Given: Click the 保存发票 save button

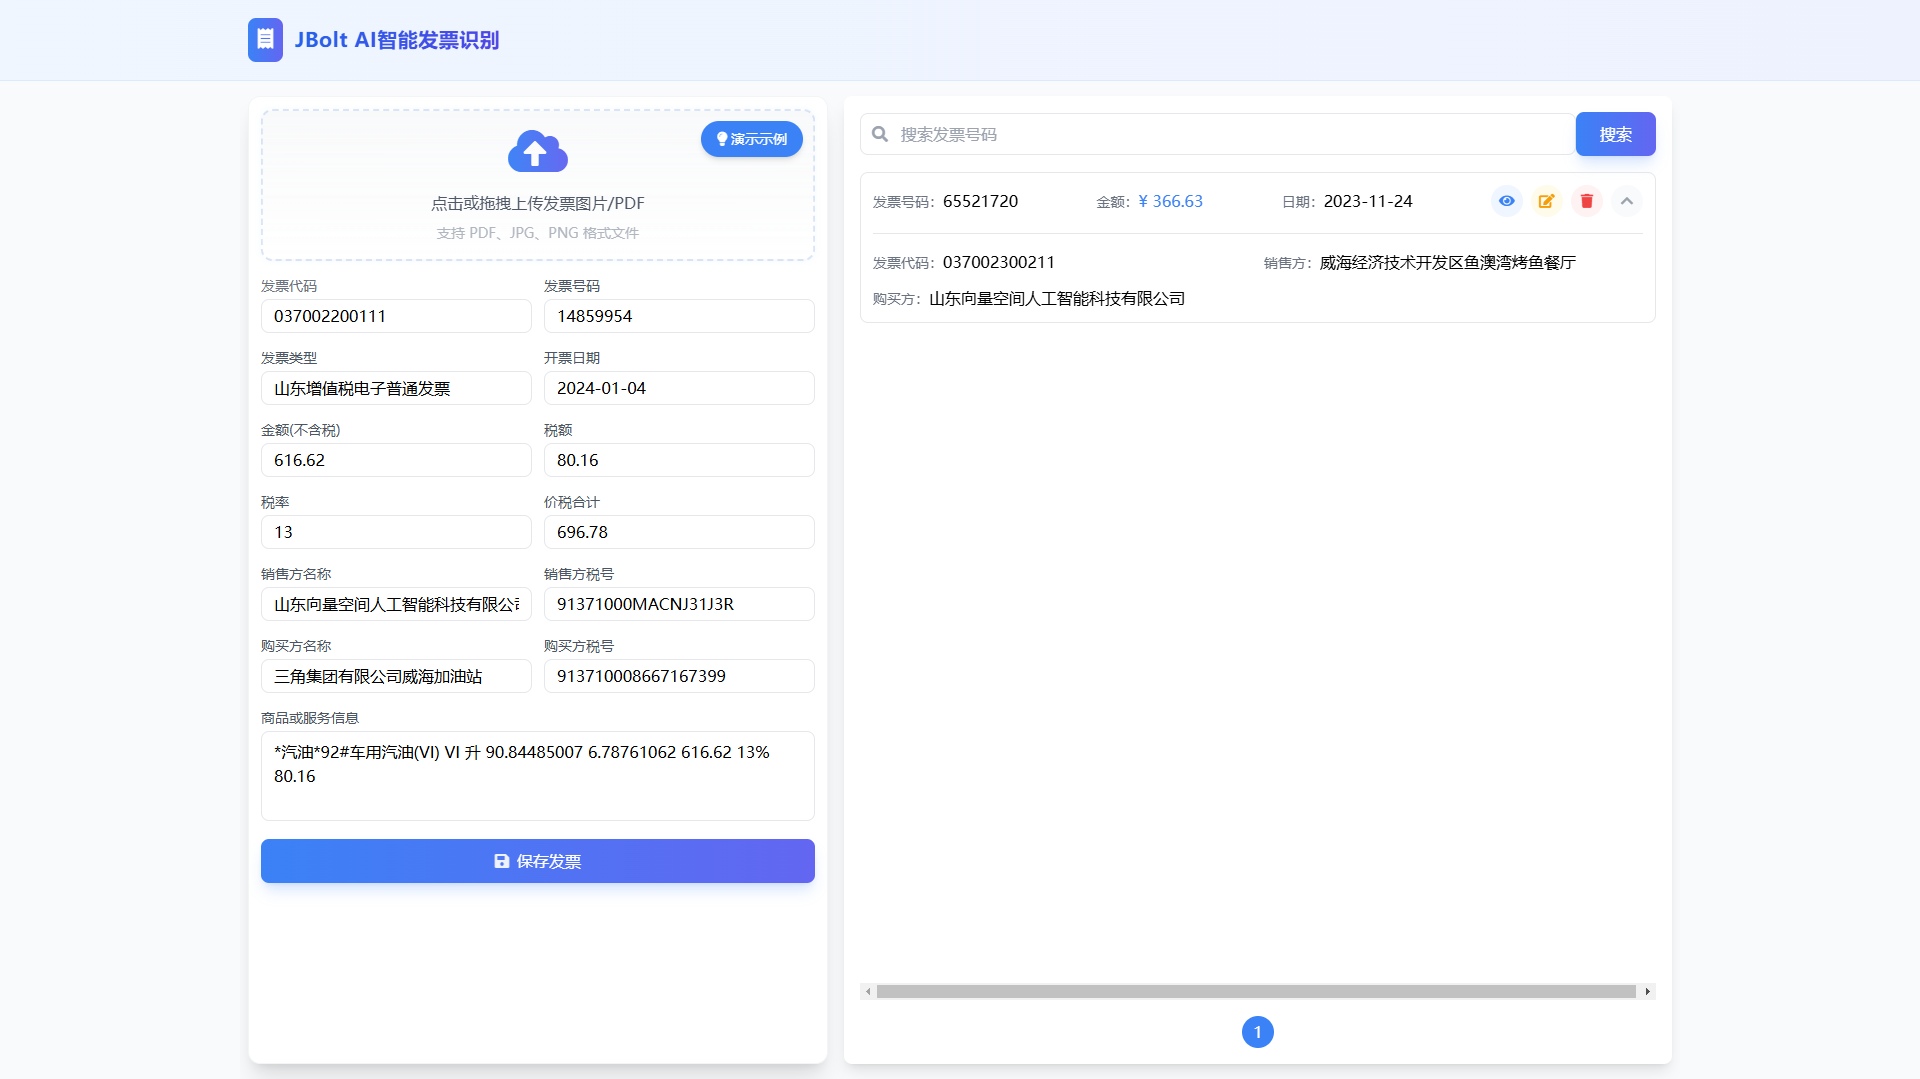Looking at the screenshot, I should pyautogui.click(x=538, y=861).
